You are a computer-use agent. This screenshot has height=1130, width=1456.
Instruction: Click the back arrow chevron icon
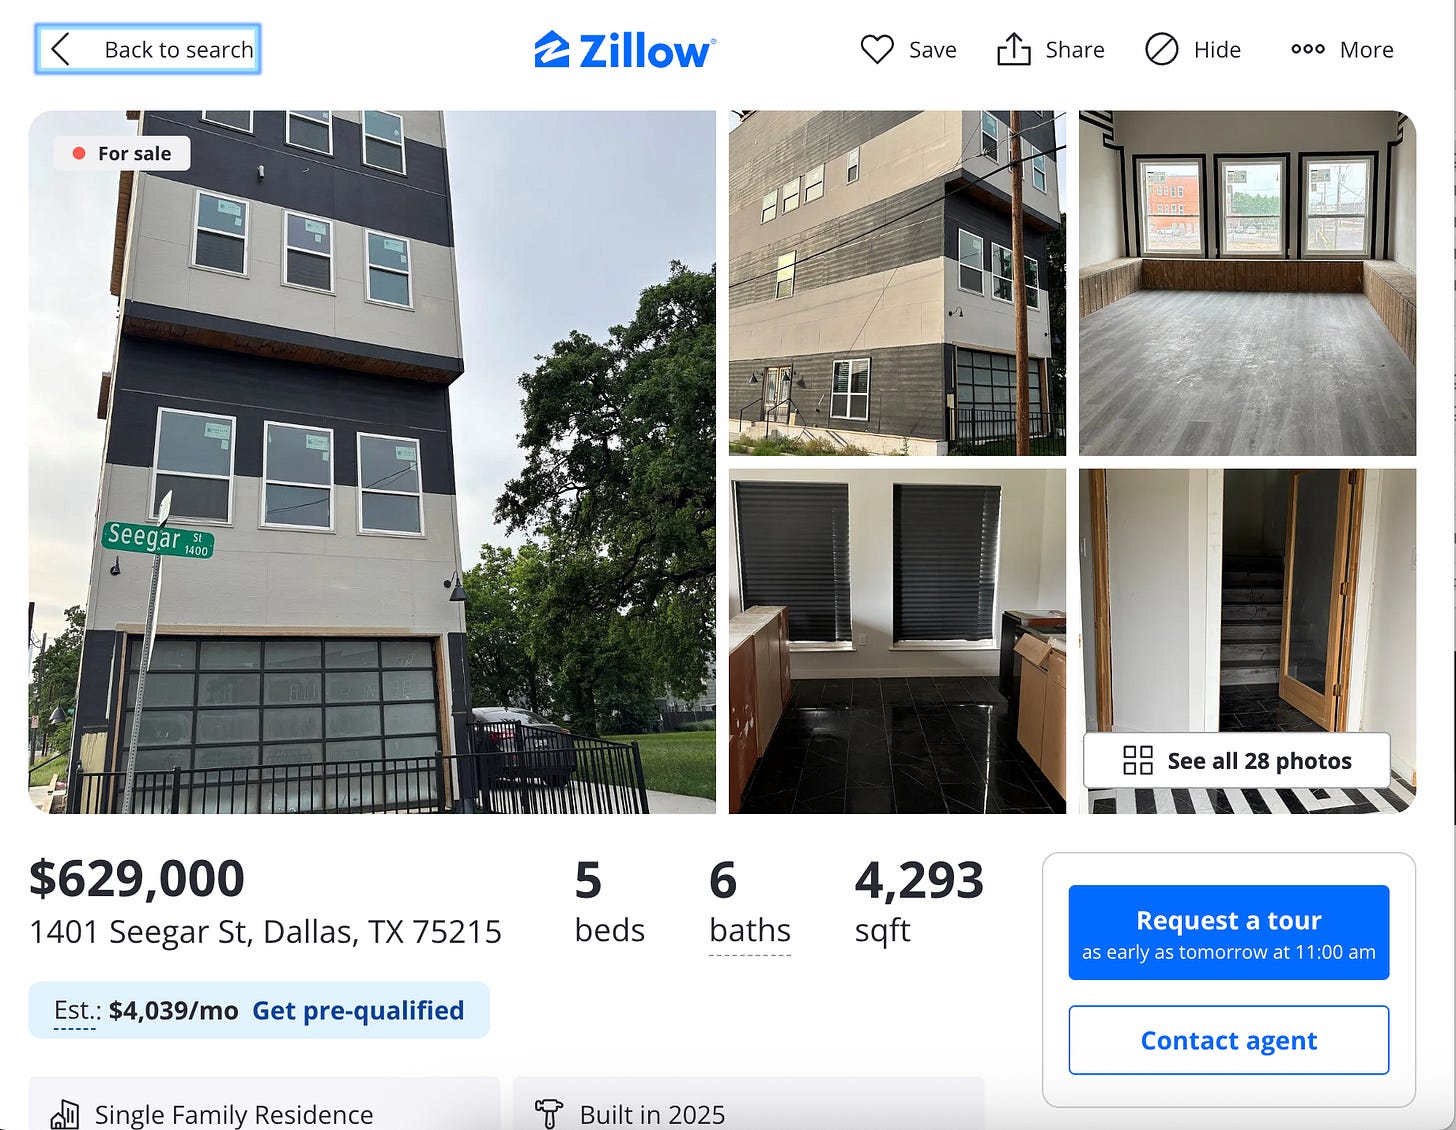(61, 49)
